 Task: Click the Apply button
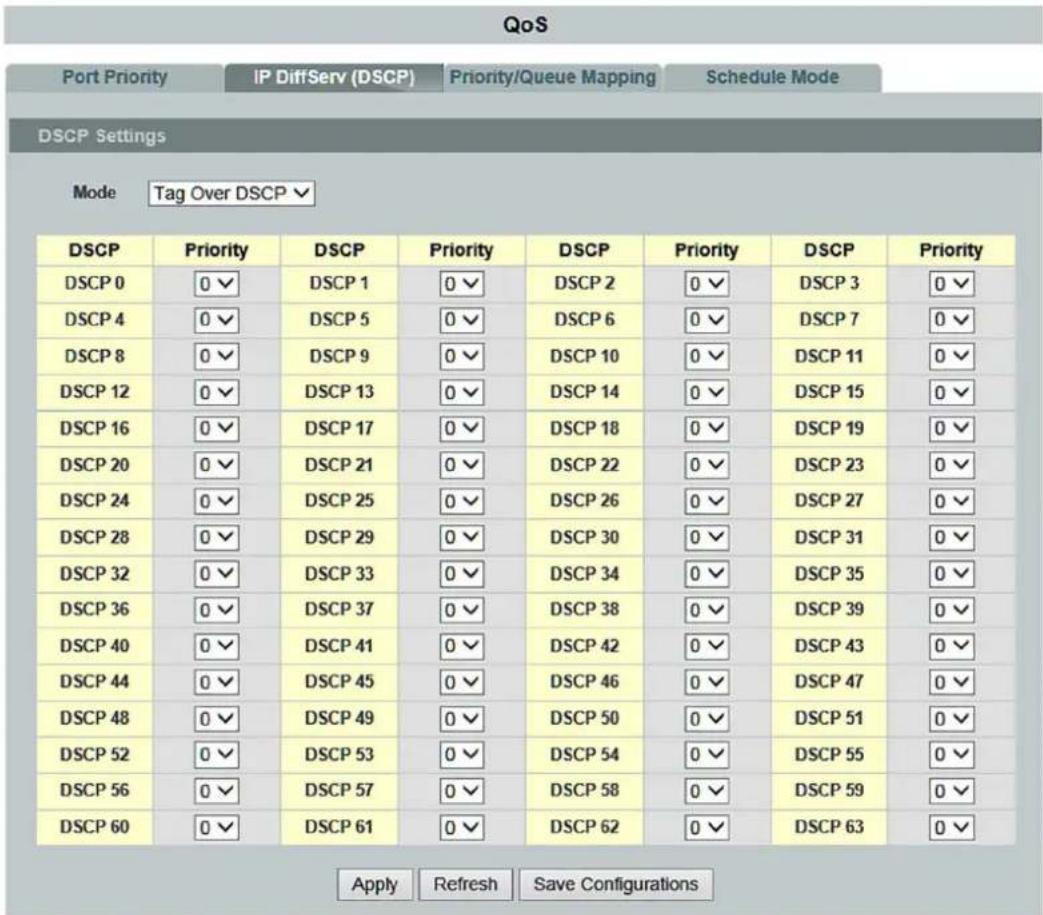[374, 884]
